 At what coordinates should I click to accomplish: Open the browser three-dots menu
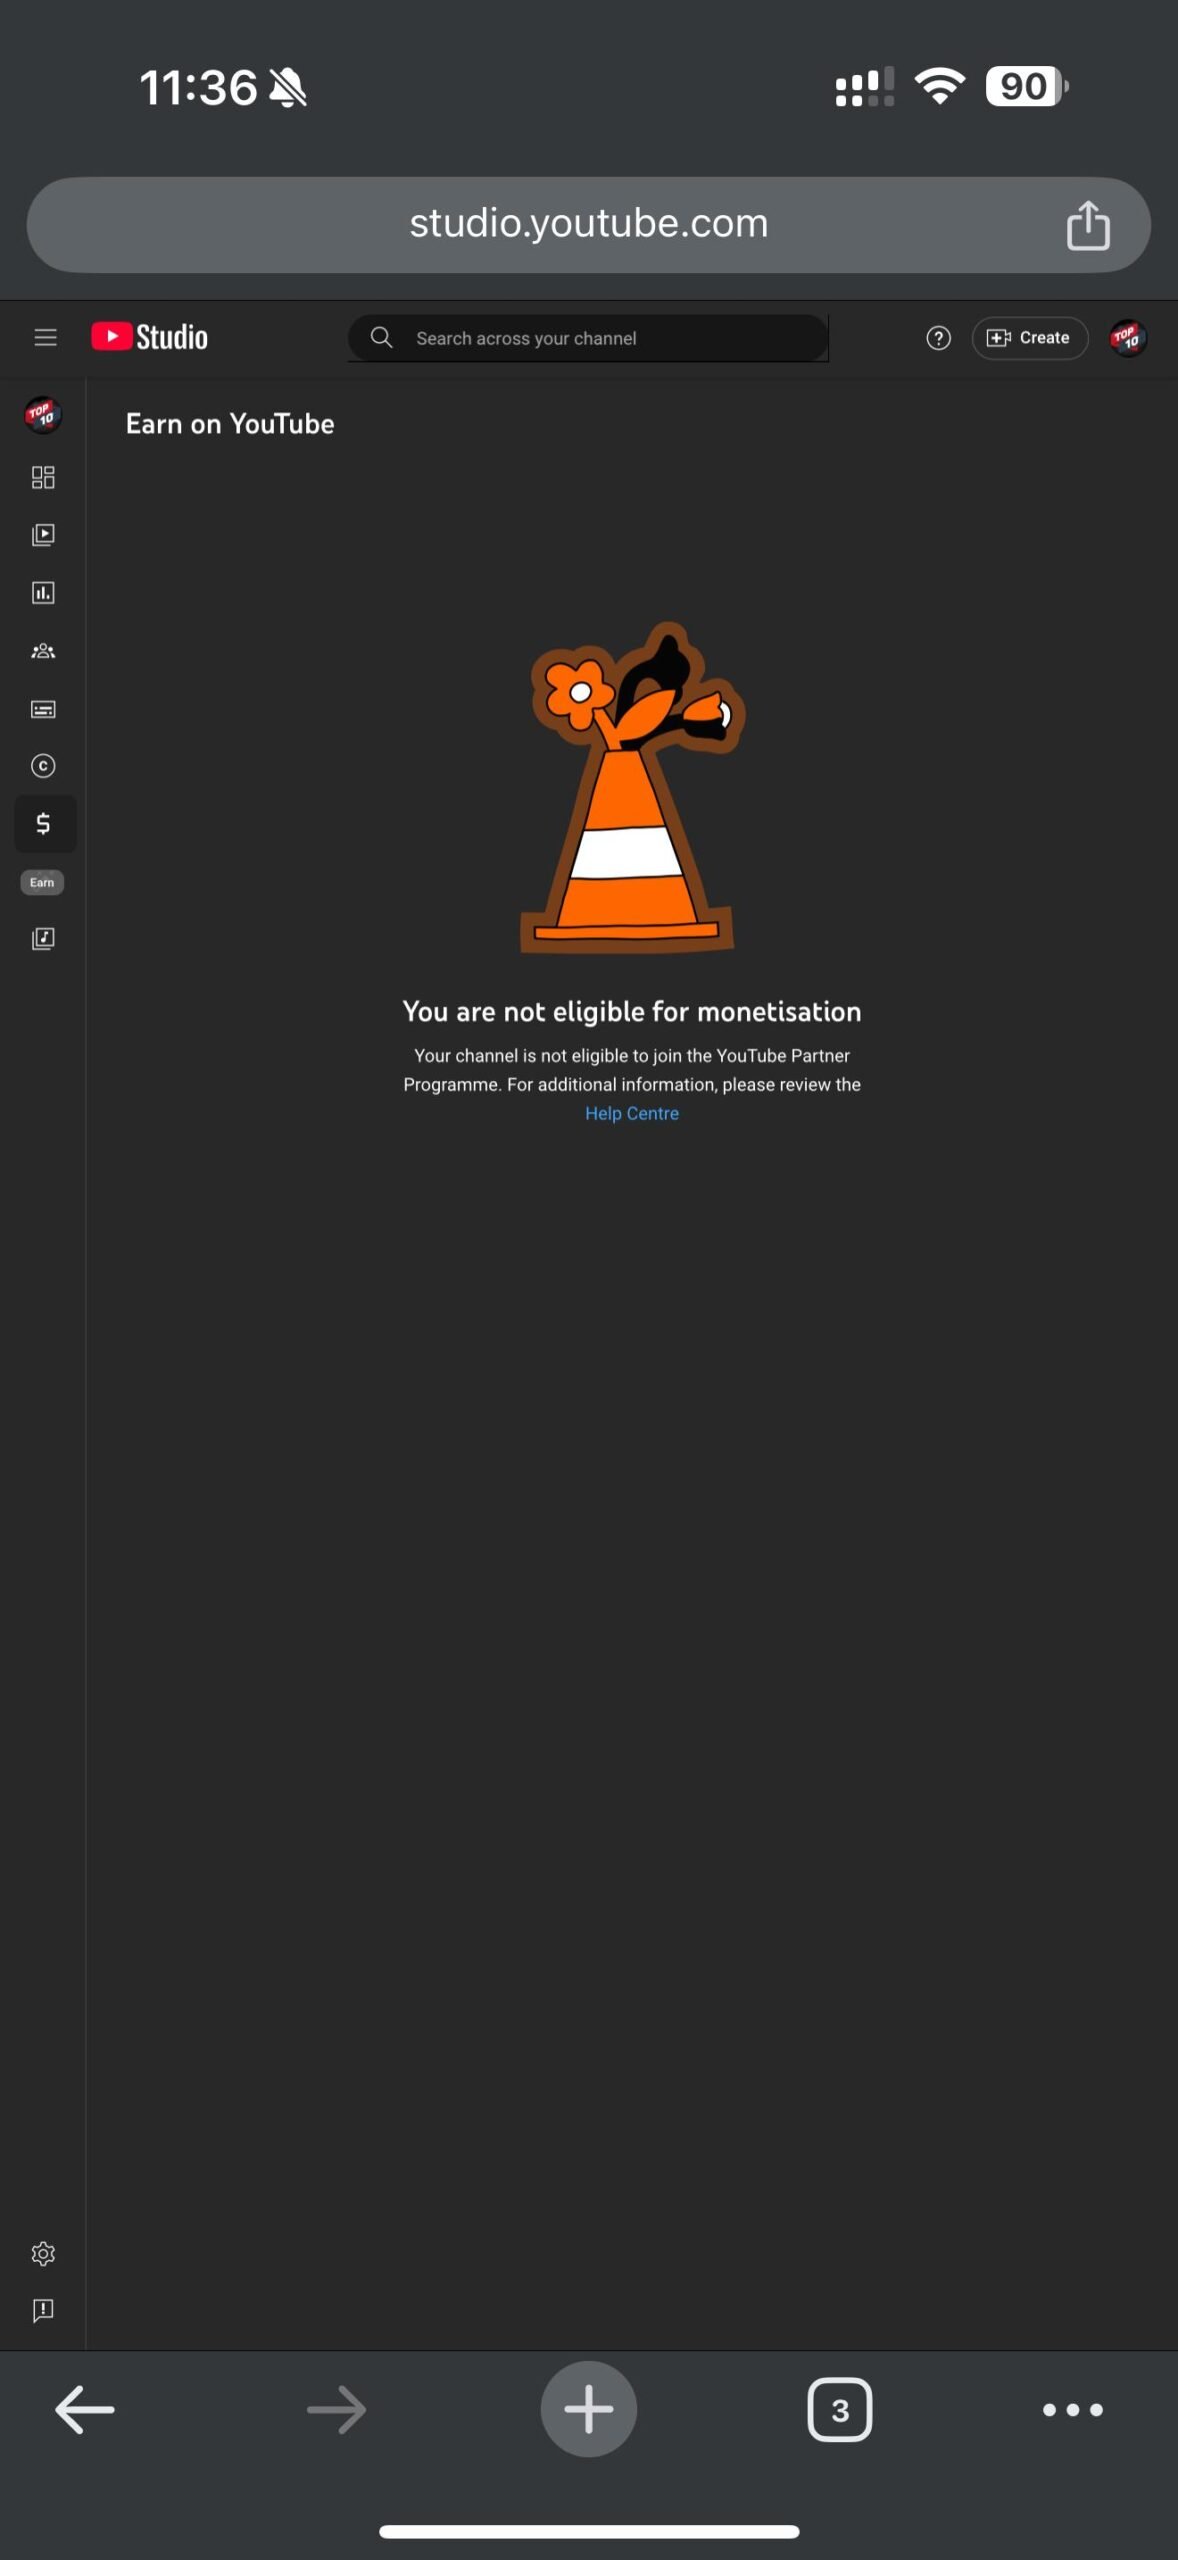(1073, 2410)
